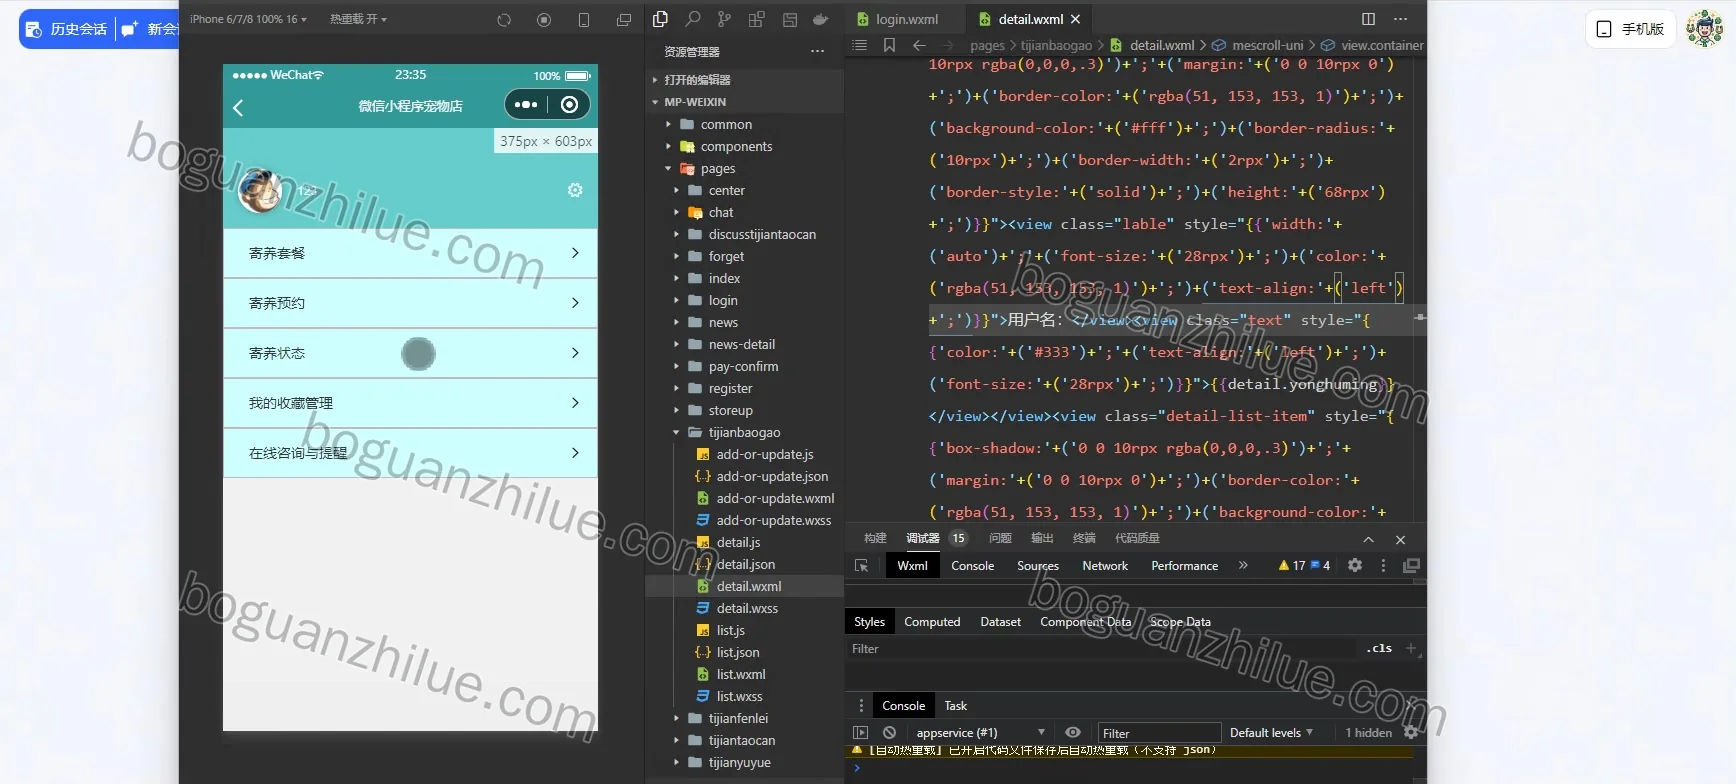Open devtools settings gear icon
The image size is (1736, 784).
[1355, 565]
